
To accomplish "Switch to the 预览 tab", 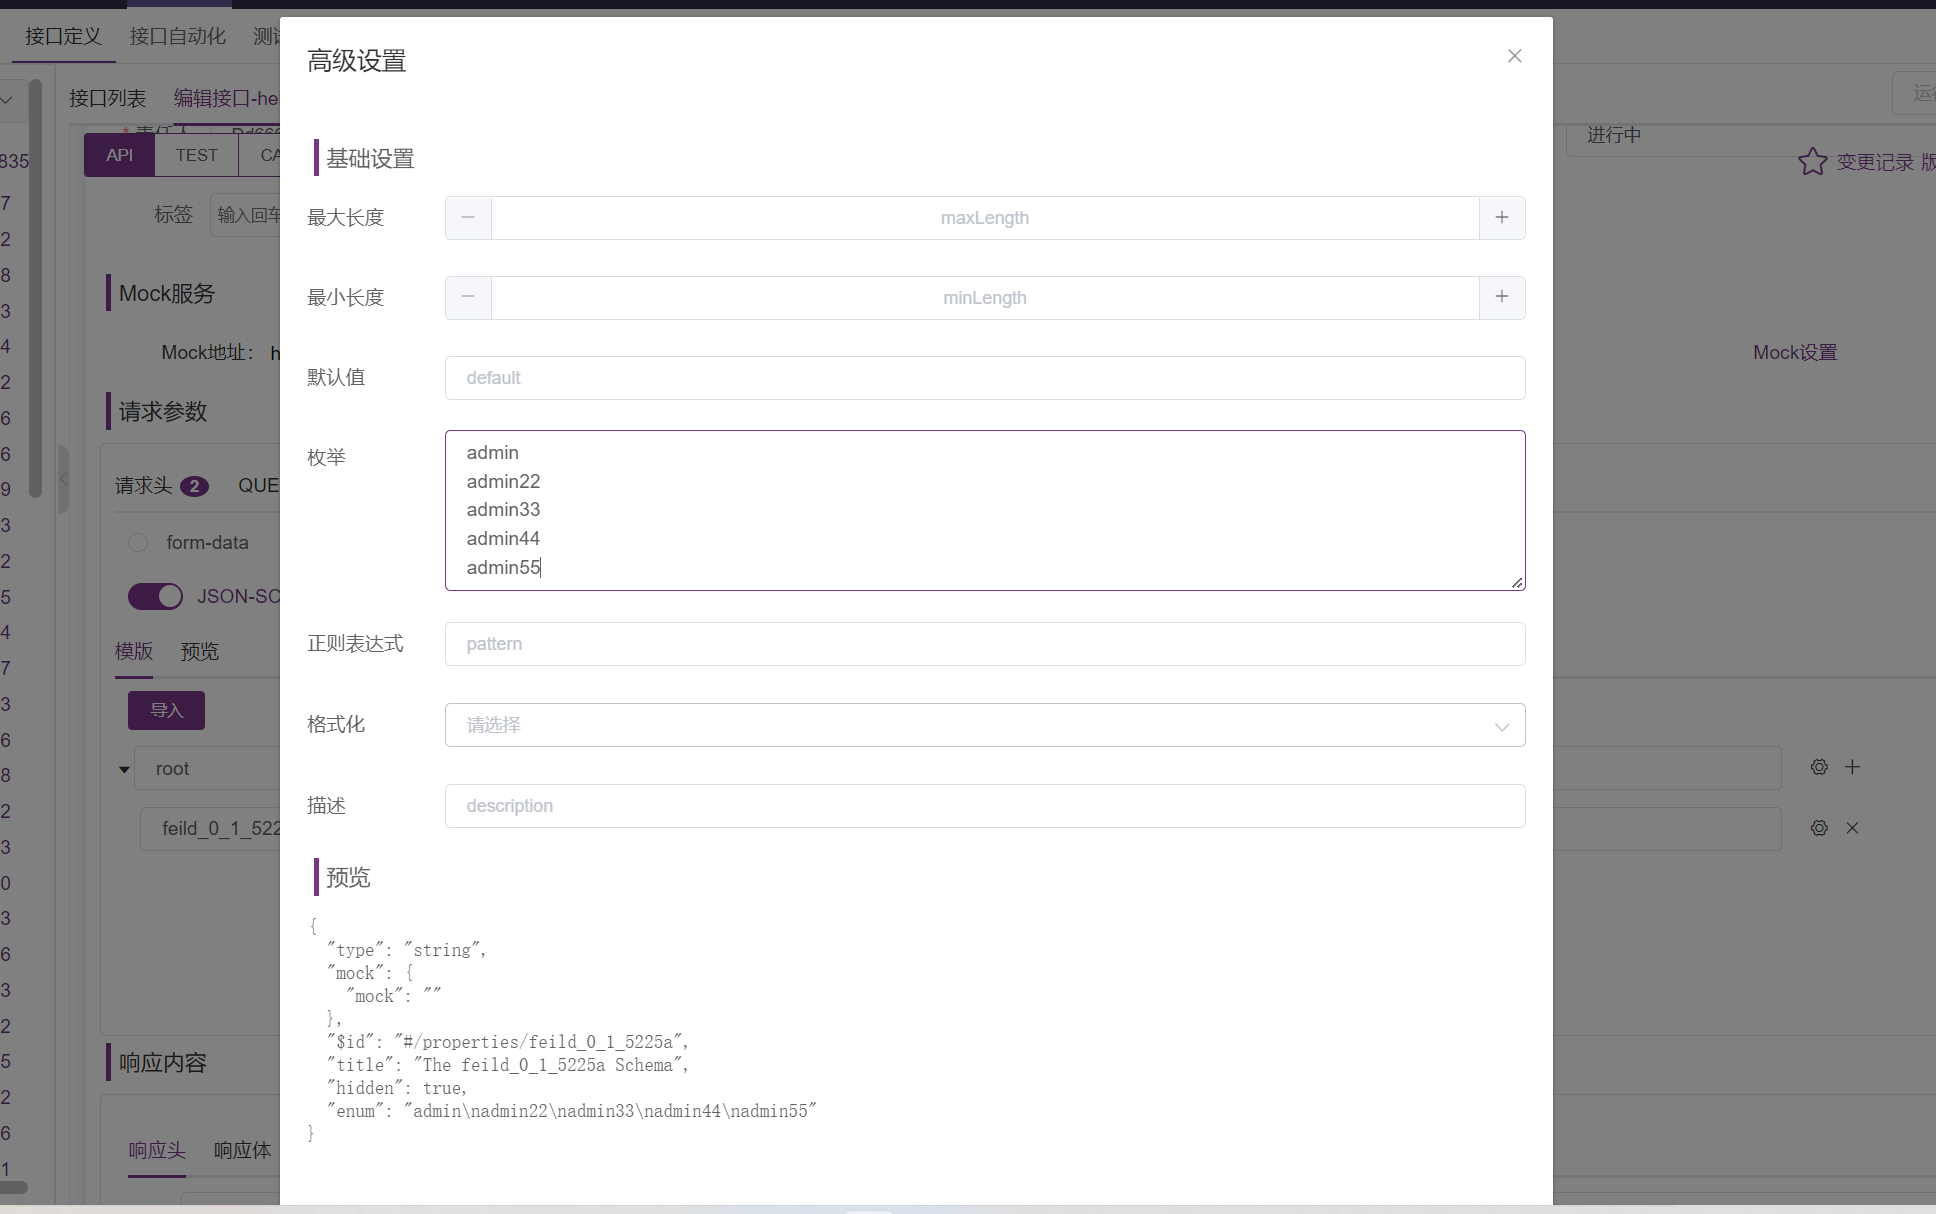I will pyautogui.click(x=198, y=651).
